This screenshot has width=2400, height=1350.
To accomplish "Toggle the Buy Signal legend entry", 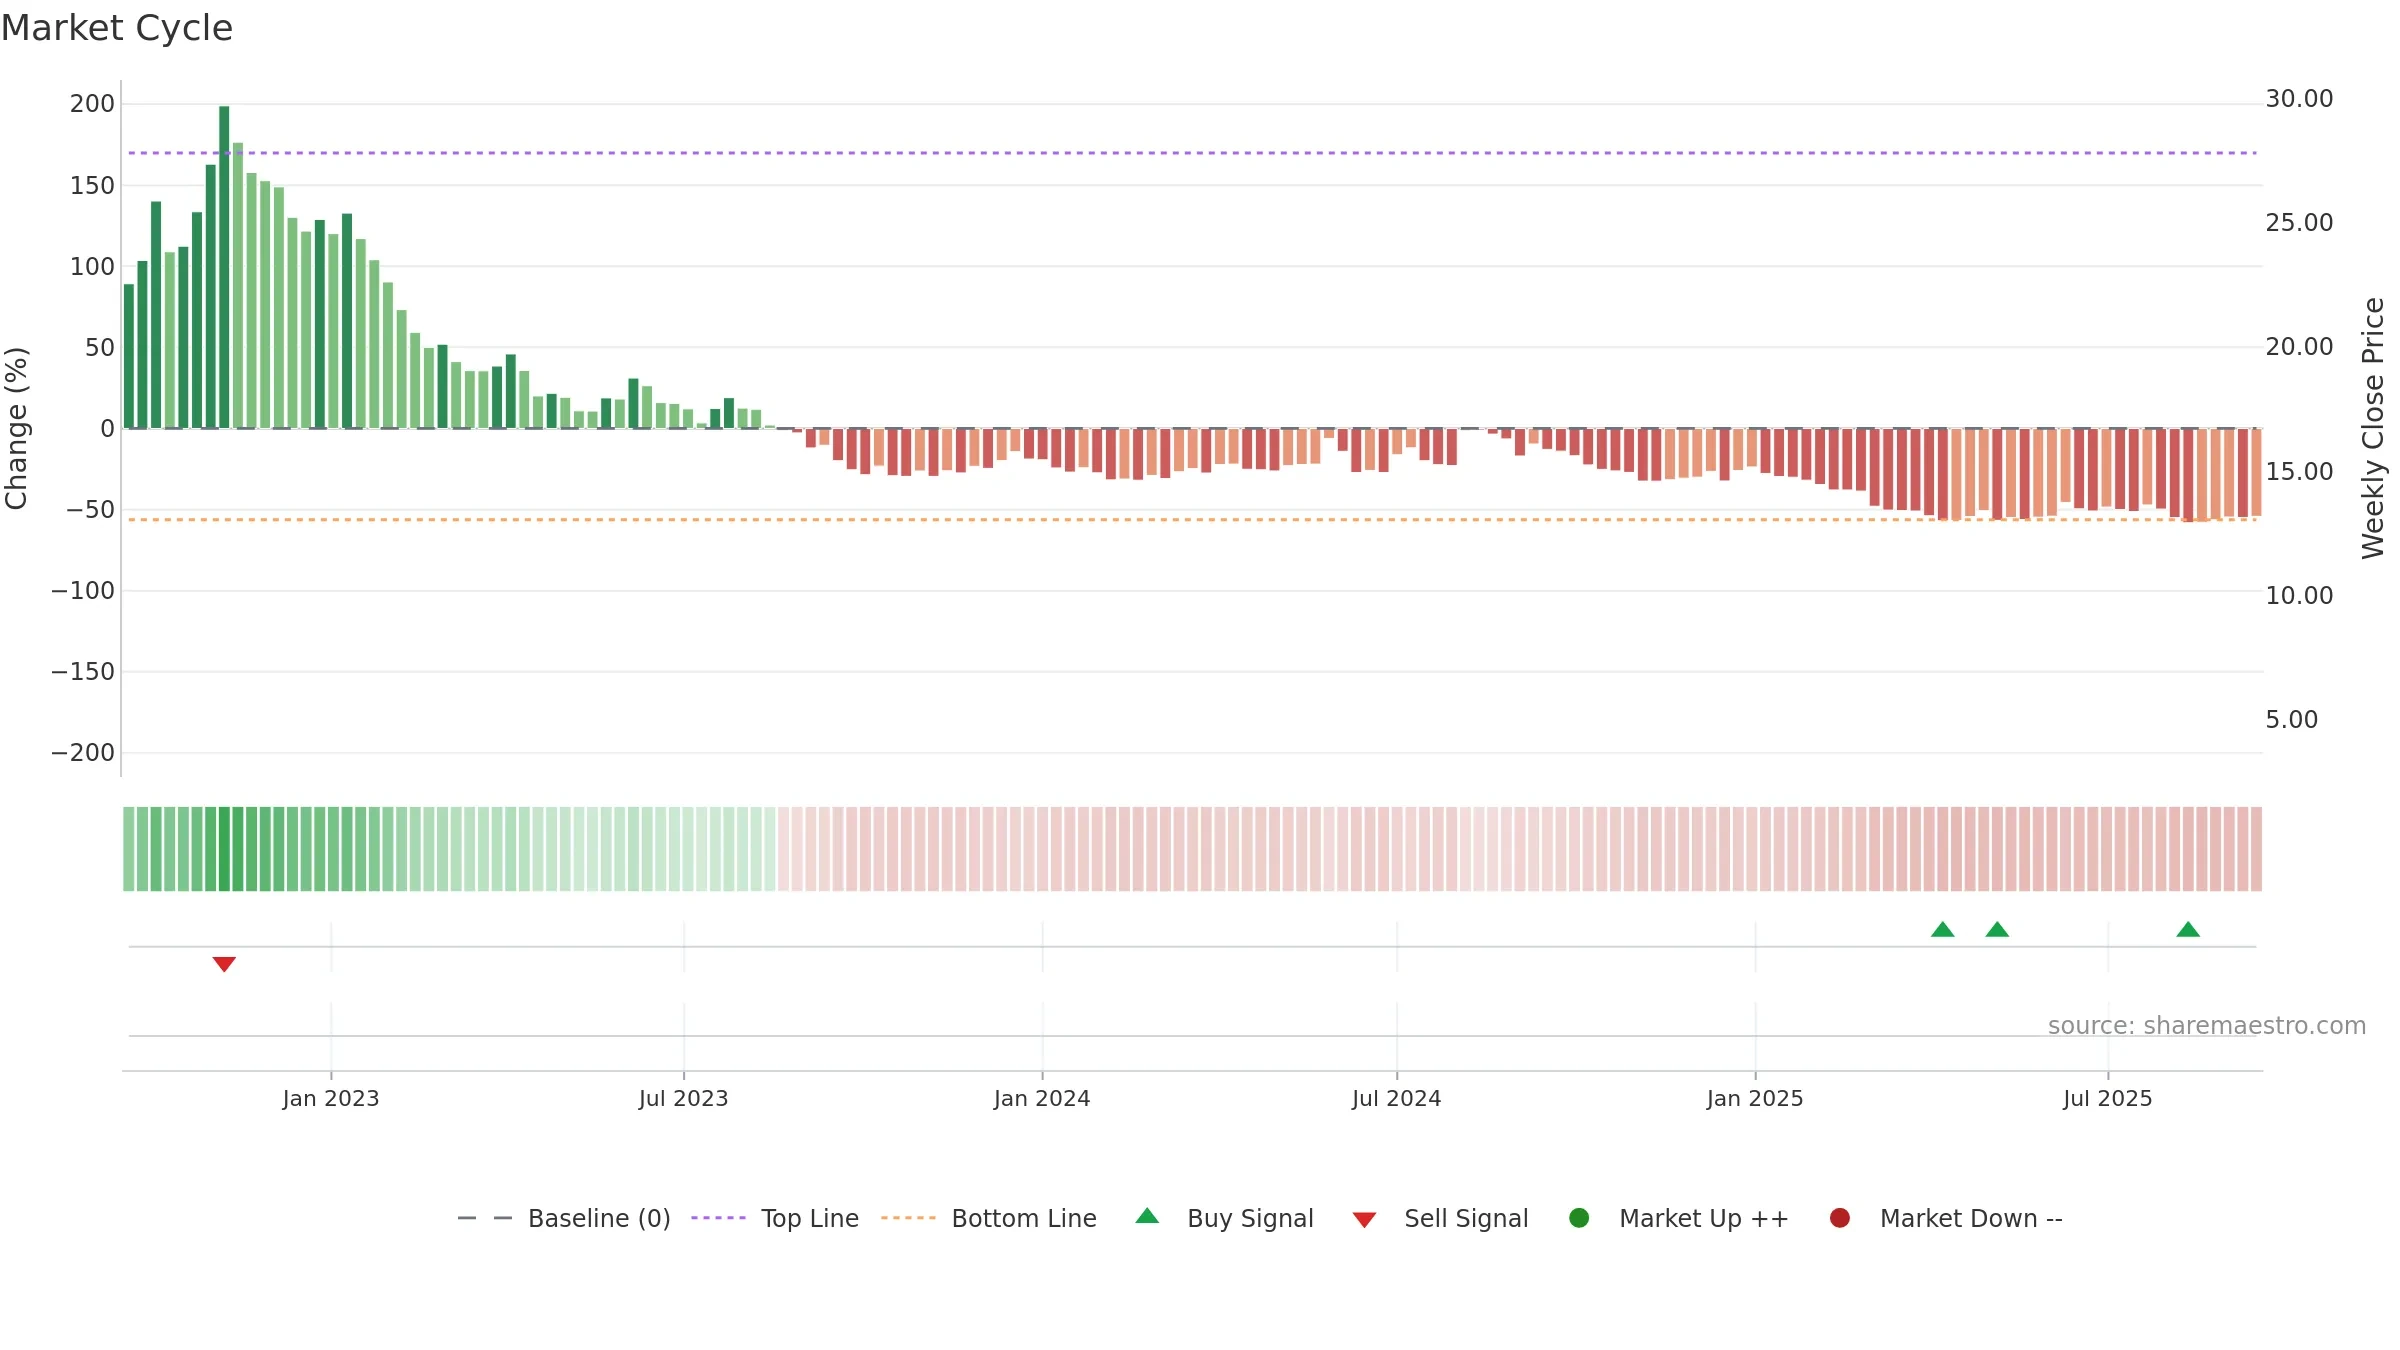I will (x=1225, y=1218).
